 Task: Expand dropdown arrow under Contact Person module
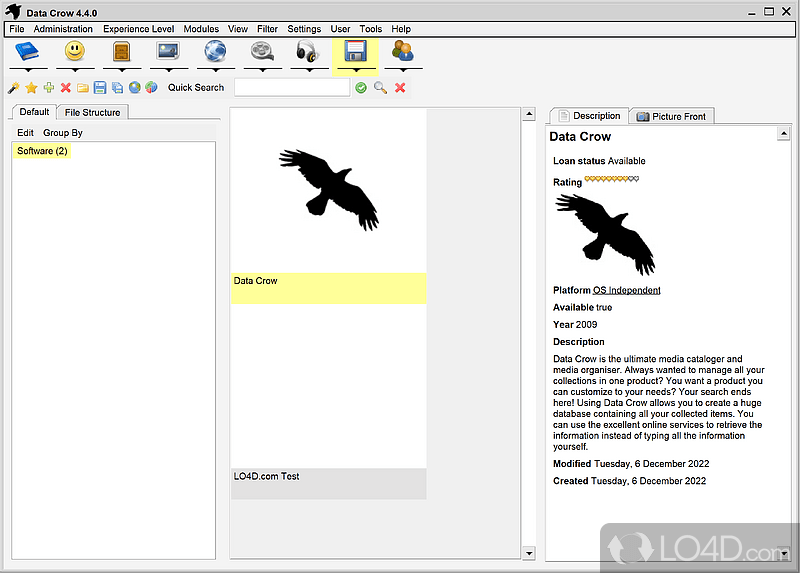click(403, 69)
